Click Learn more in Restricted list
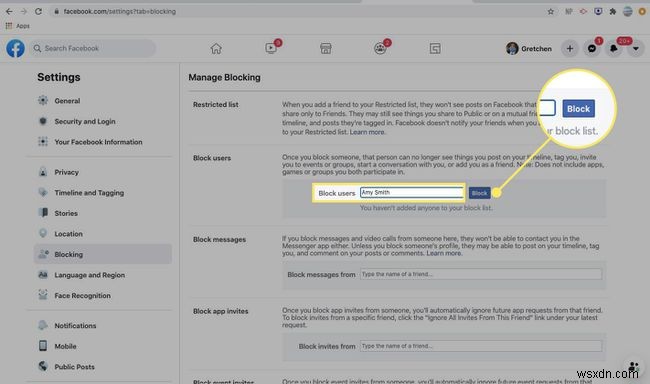 click(x=367, y=132)
